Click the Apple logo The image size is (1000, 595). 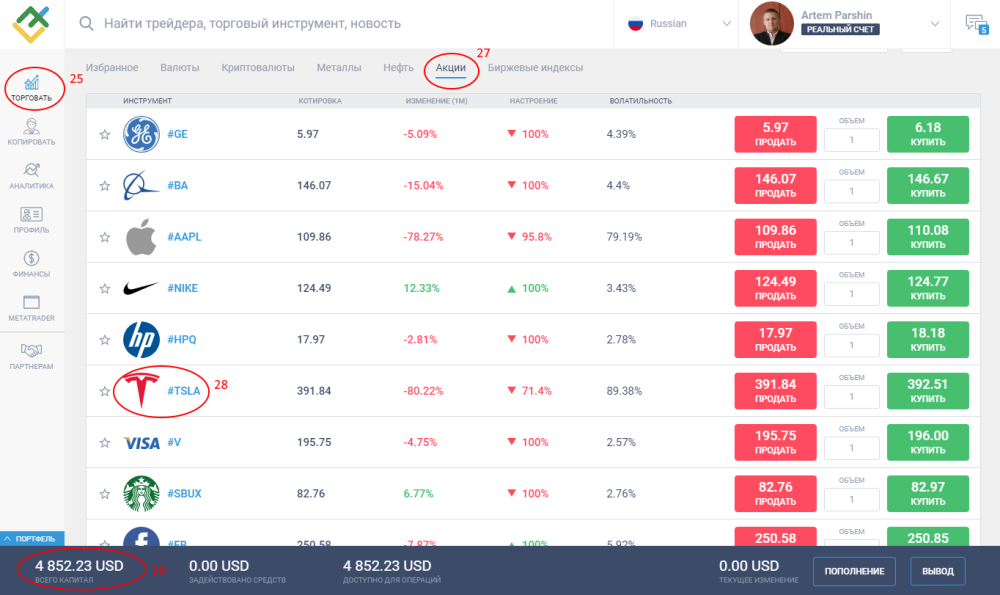(141, 237)
